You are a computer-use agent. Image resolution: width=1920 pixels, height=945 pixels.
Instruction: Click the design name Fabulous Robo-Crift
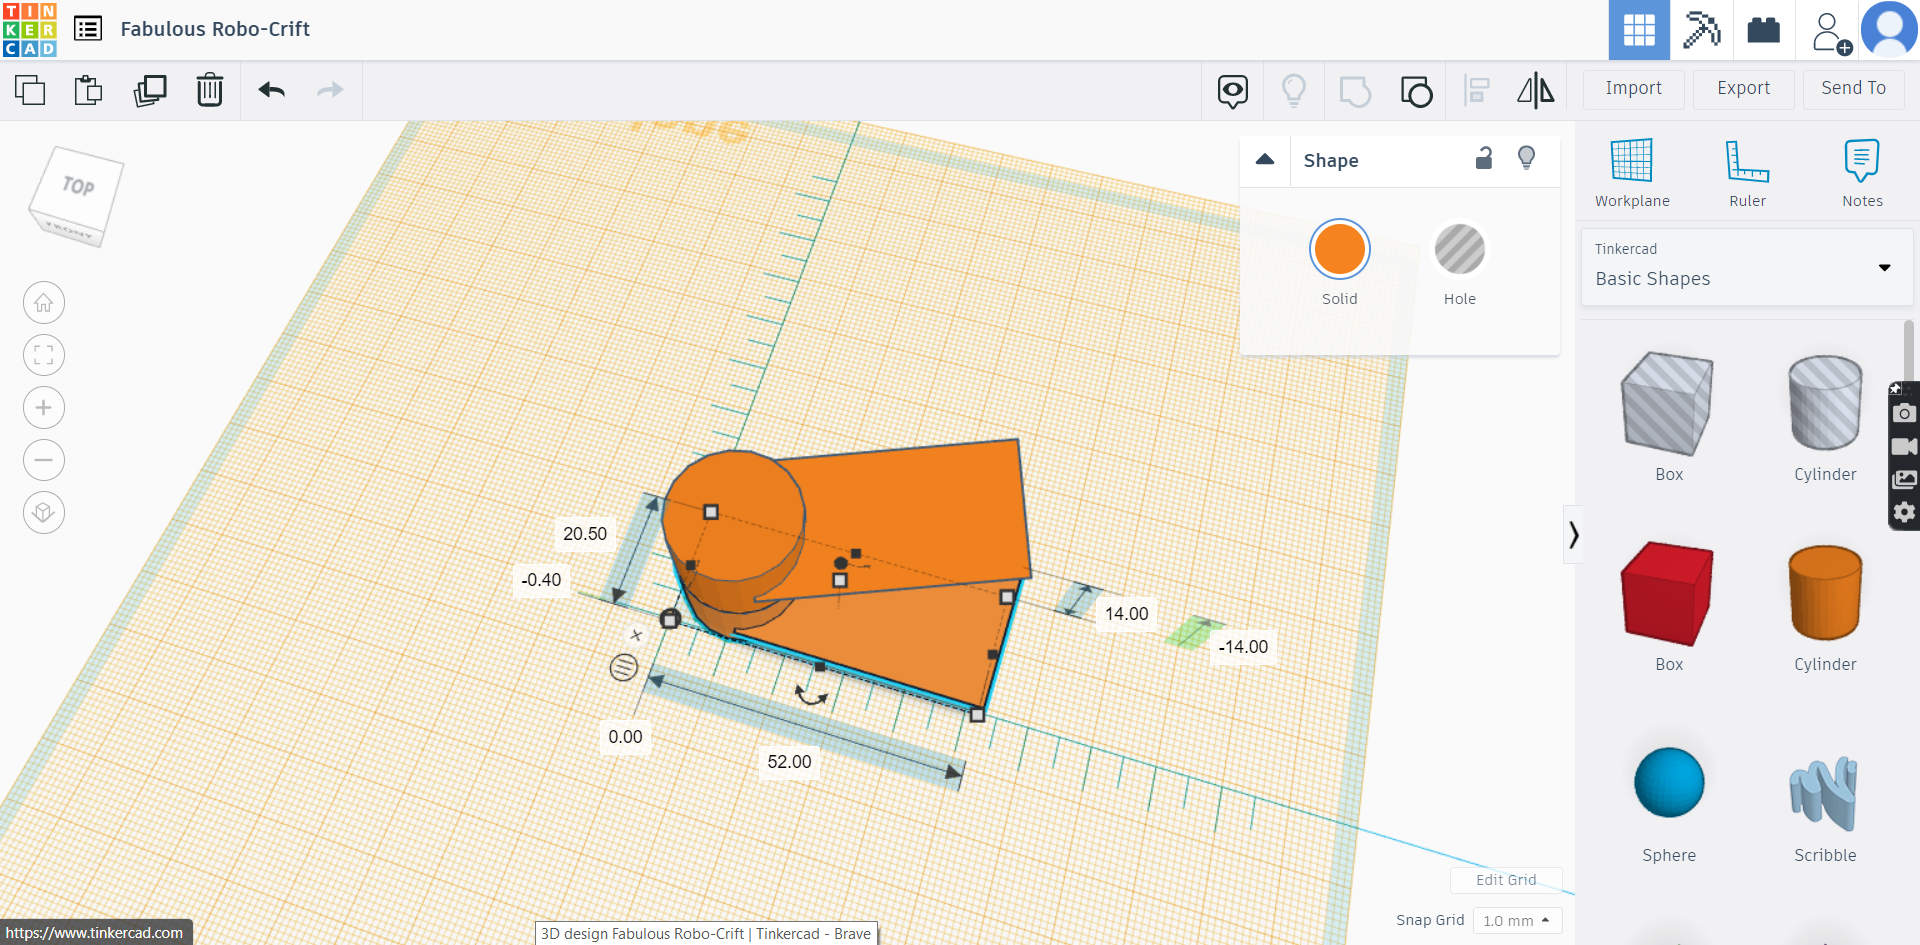click(215, 29)
